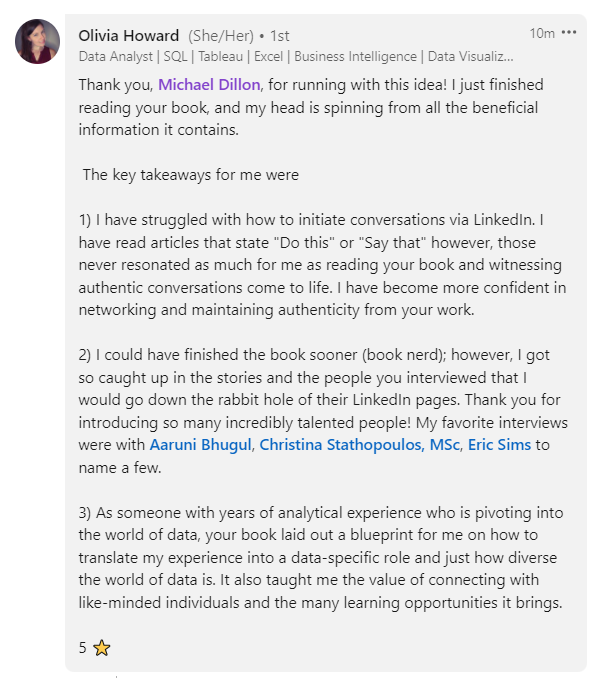Click the gold star emoji icon
Image resolution: width=595 pixels, height=678 pixels.
(x=102, y=648)
